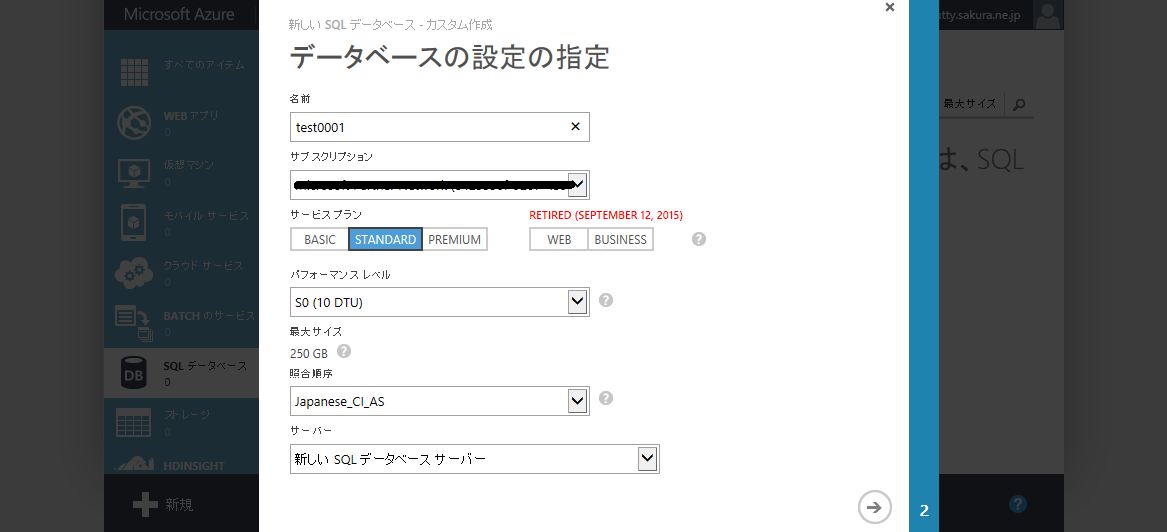Click the Microsoft Azure logo text
This screenshot has height=532, width=1167.
coord(179,14)
